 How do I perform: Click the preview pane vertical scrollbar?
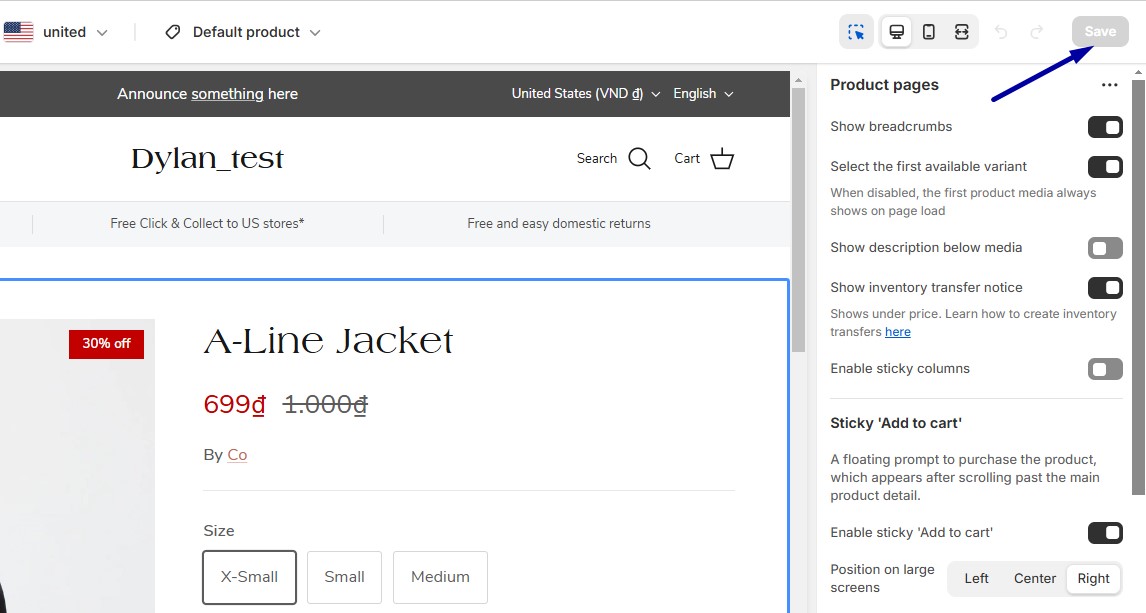pos(798,219)
